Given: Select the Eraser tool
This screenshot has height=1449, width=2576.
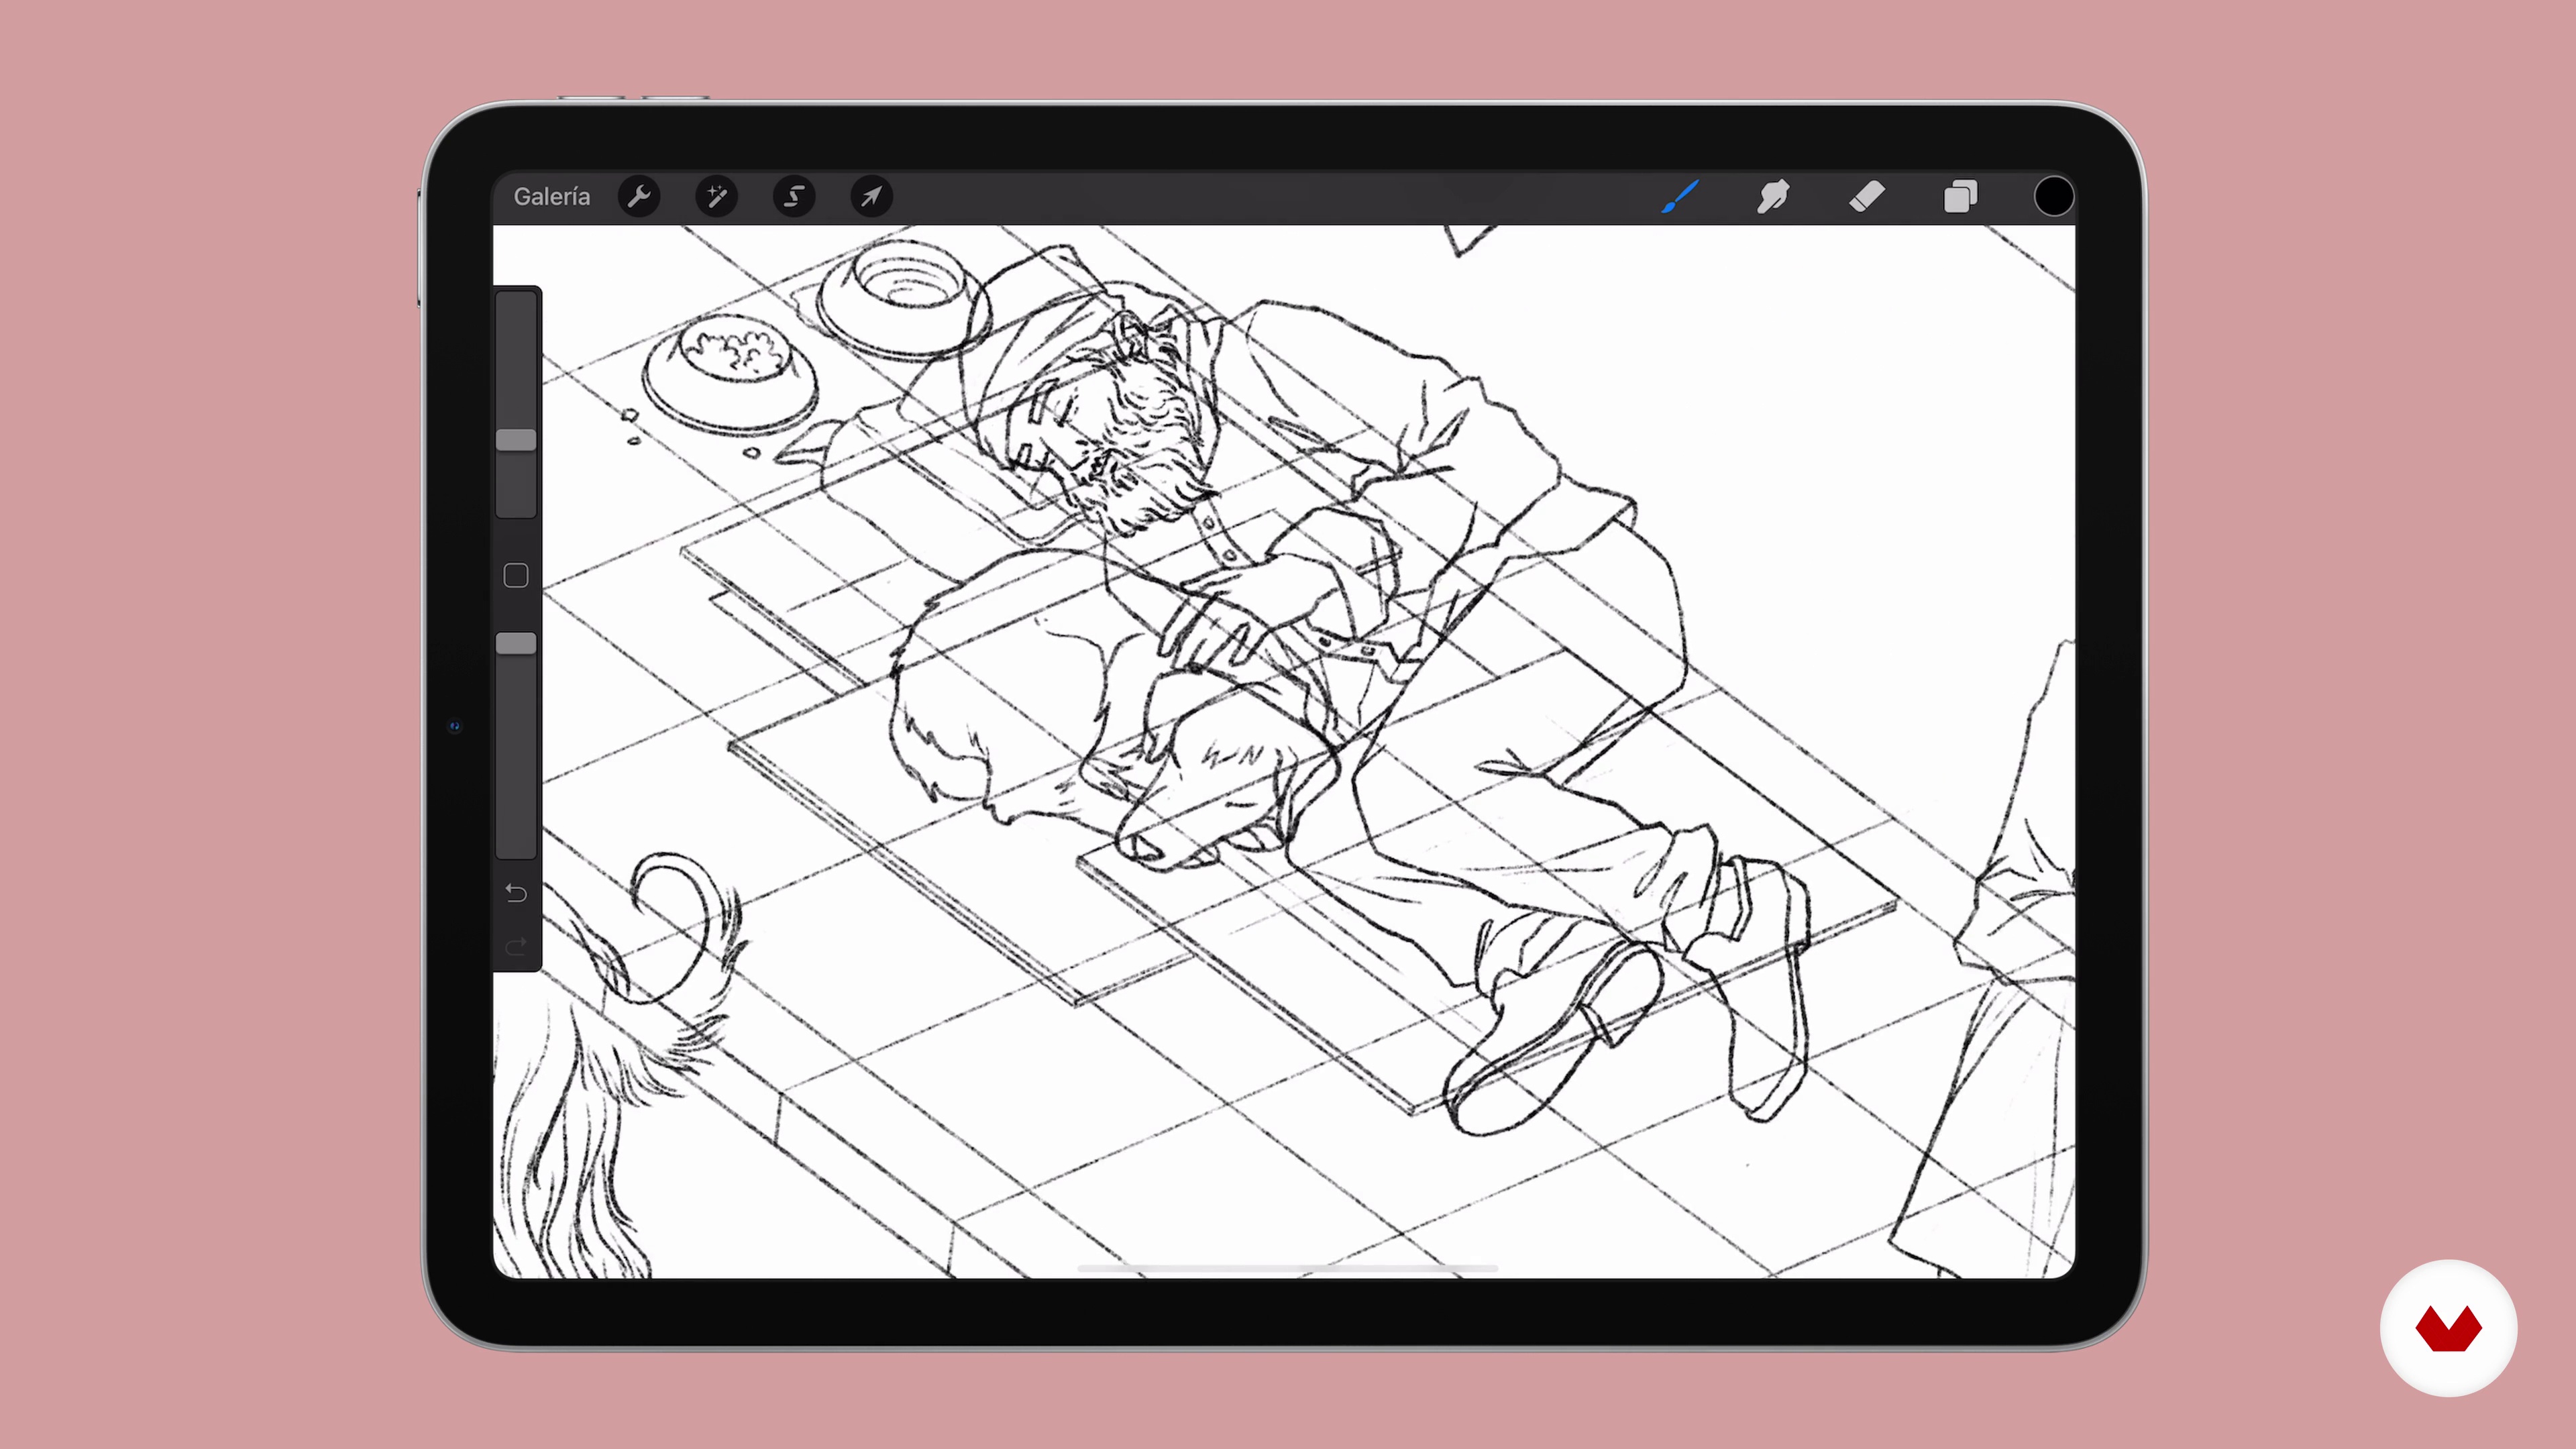Looking at the screenshot, I should click(1867, 197).
